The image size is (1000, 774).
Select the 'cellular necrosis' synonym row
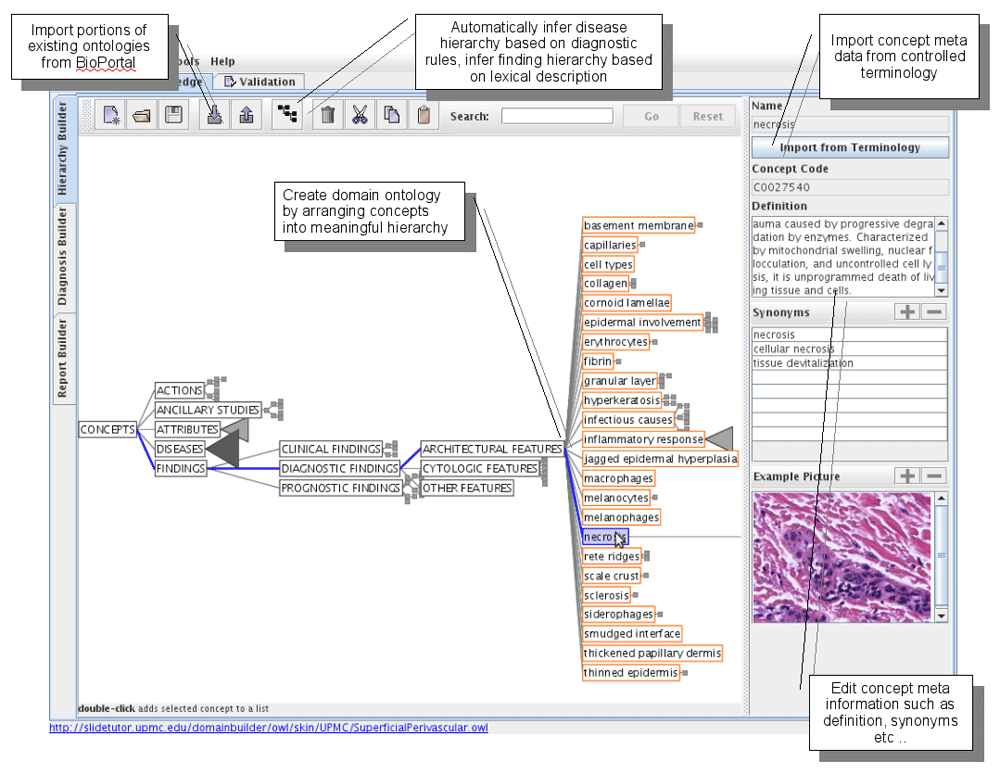pos(849,349)
